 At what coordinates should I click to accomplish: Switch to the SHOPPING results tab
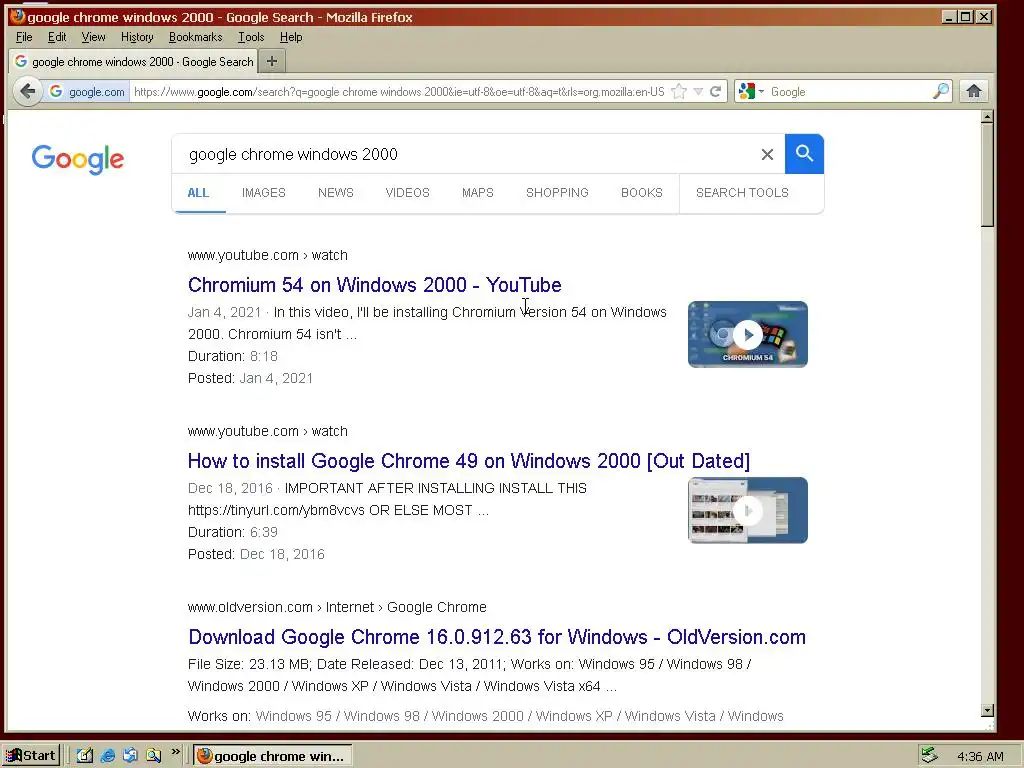557,193
